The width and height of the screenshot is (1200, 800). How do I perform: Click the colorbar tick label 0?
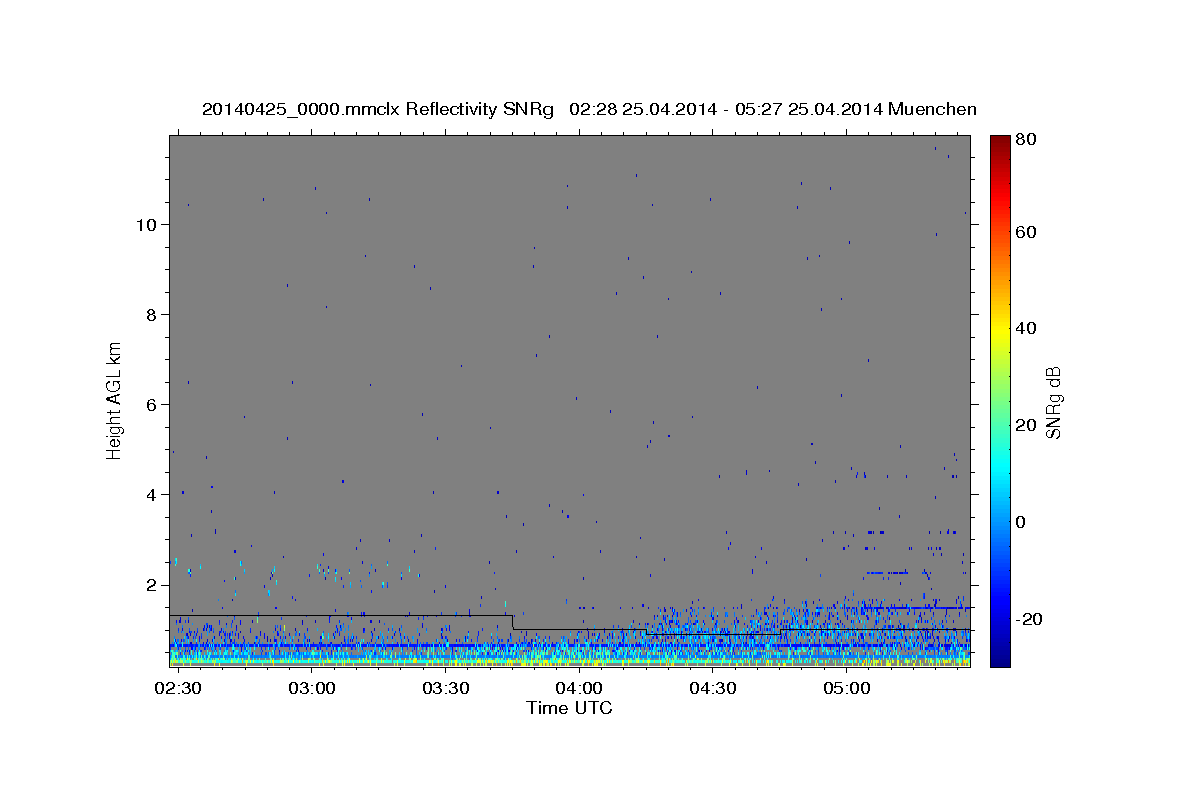pyautogui.click(x=1023, y=522)
